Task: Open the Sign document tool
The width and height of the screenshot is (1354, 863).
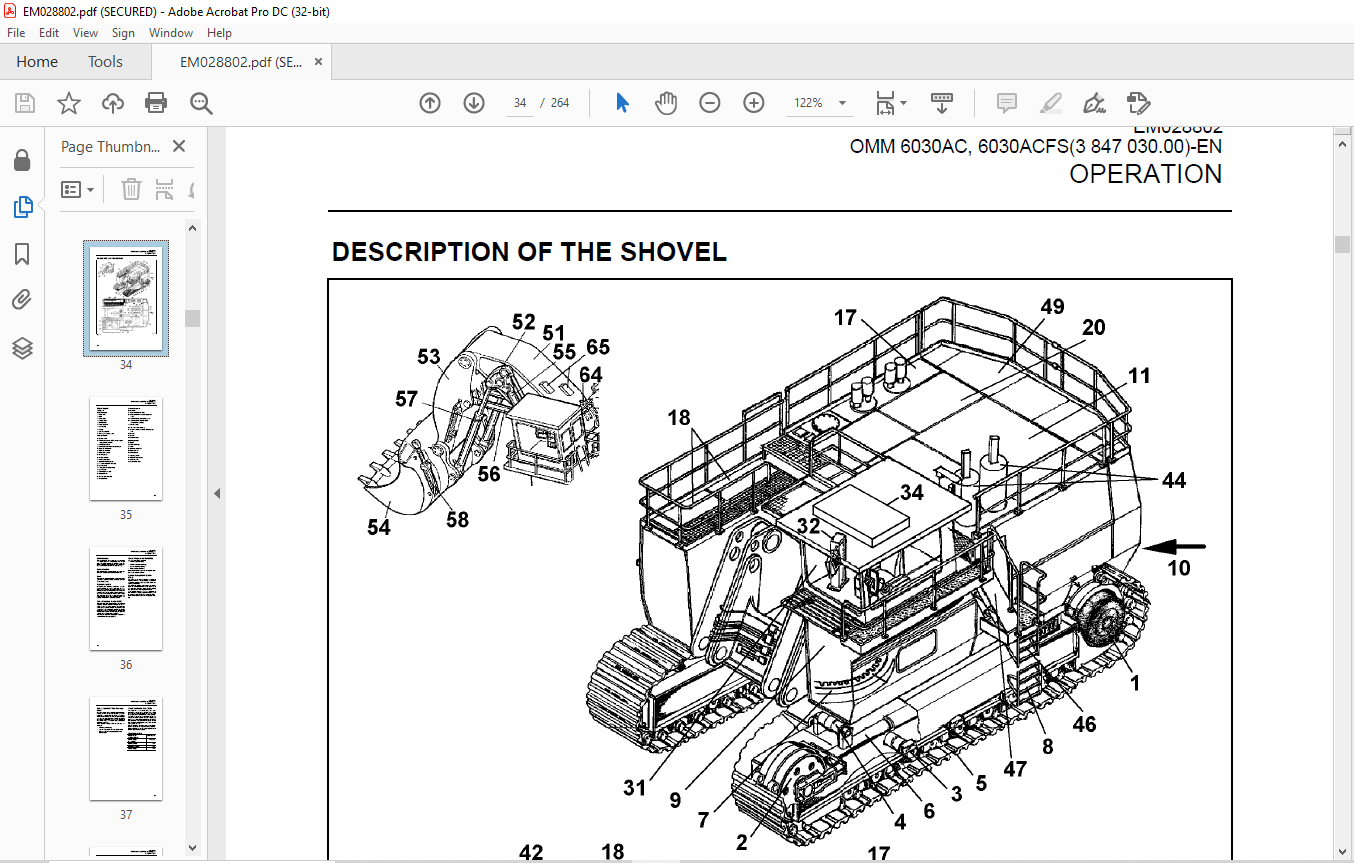Action: tap(1094, 103)
